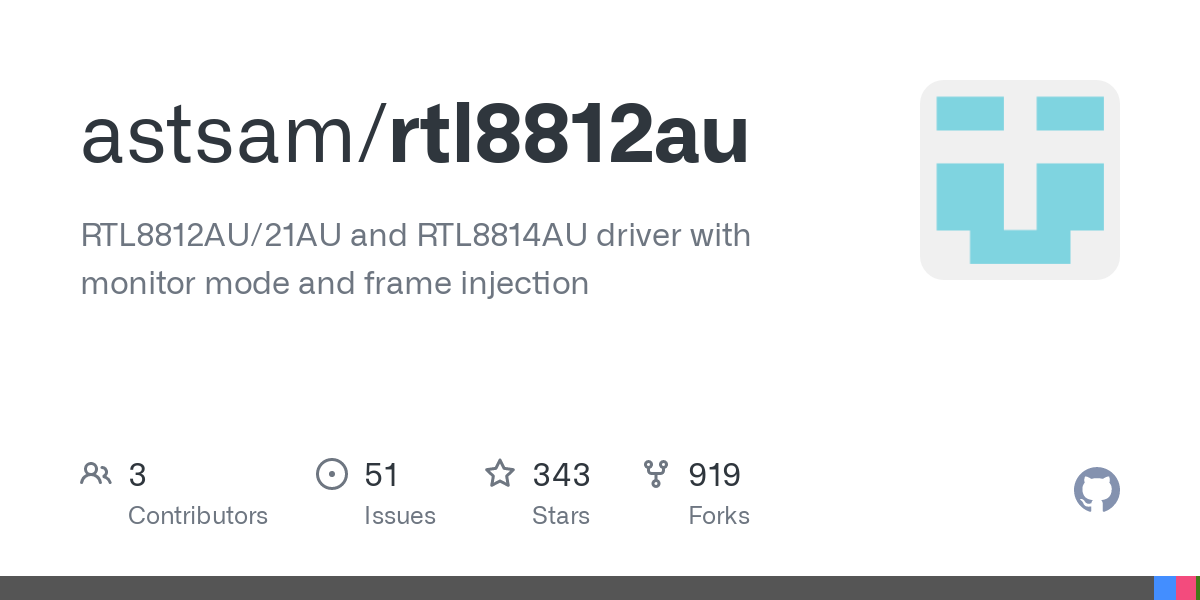This screenshot has height=600, width=1200.
Task: Open the astsam pixel avatar image
Action: coord(1020,180)
